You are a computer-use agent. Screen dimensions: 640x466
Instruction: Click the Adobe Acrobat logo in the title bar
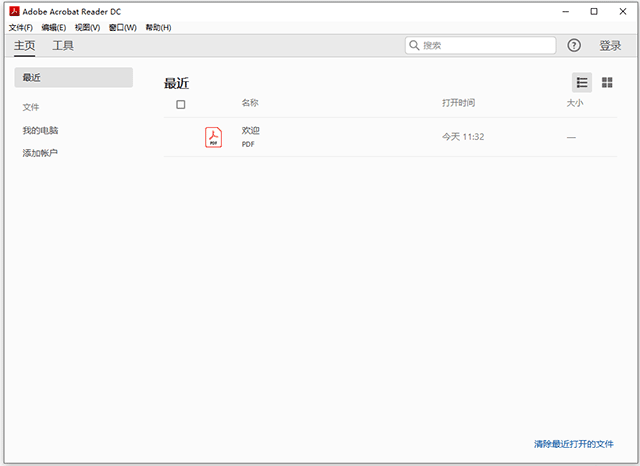(x=14, y=11)
